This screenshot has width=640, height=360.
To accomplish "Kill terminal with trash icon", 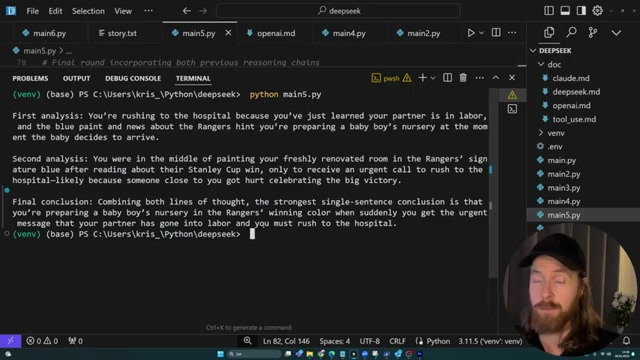I will [463, 78].
